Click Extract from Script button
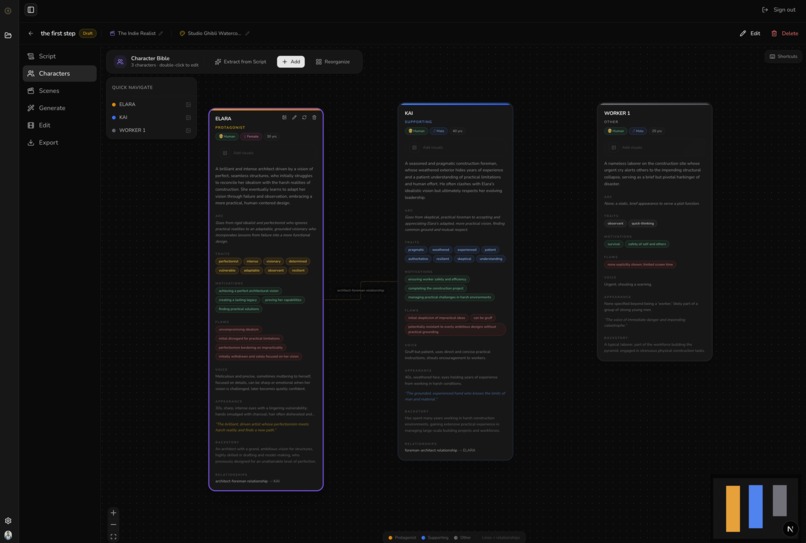The width and height of the screenshot is (806, 543). point(241,62)
